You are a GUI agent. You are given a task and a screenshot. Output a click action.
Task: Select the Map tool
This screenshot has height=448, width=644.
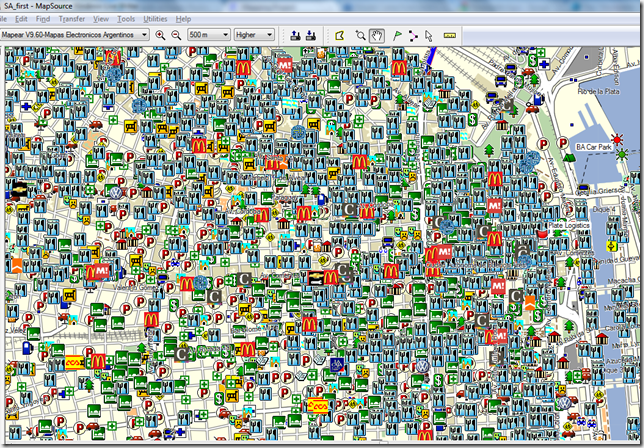(x=340, y=36)
